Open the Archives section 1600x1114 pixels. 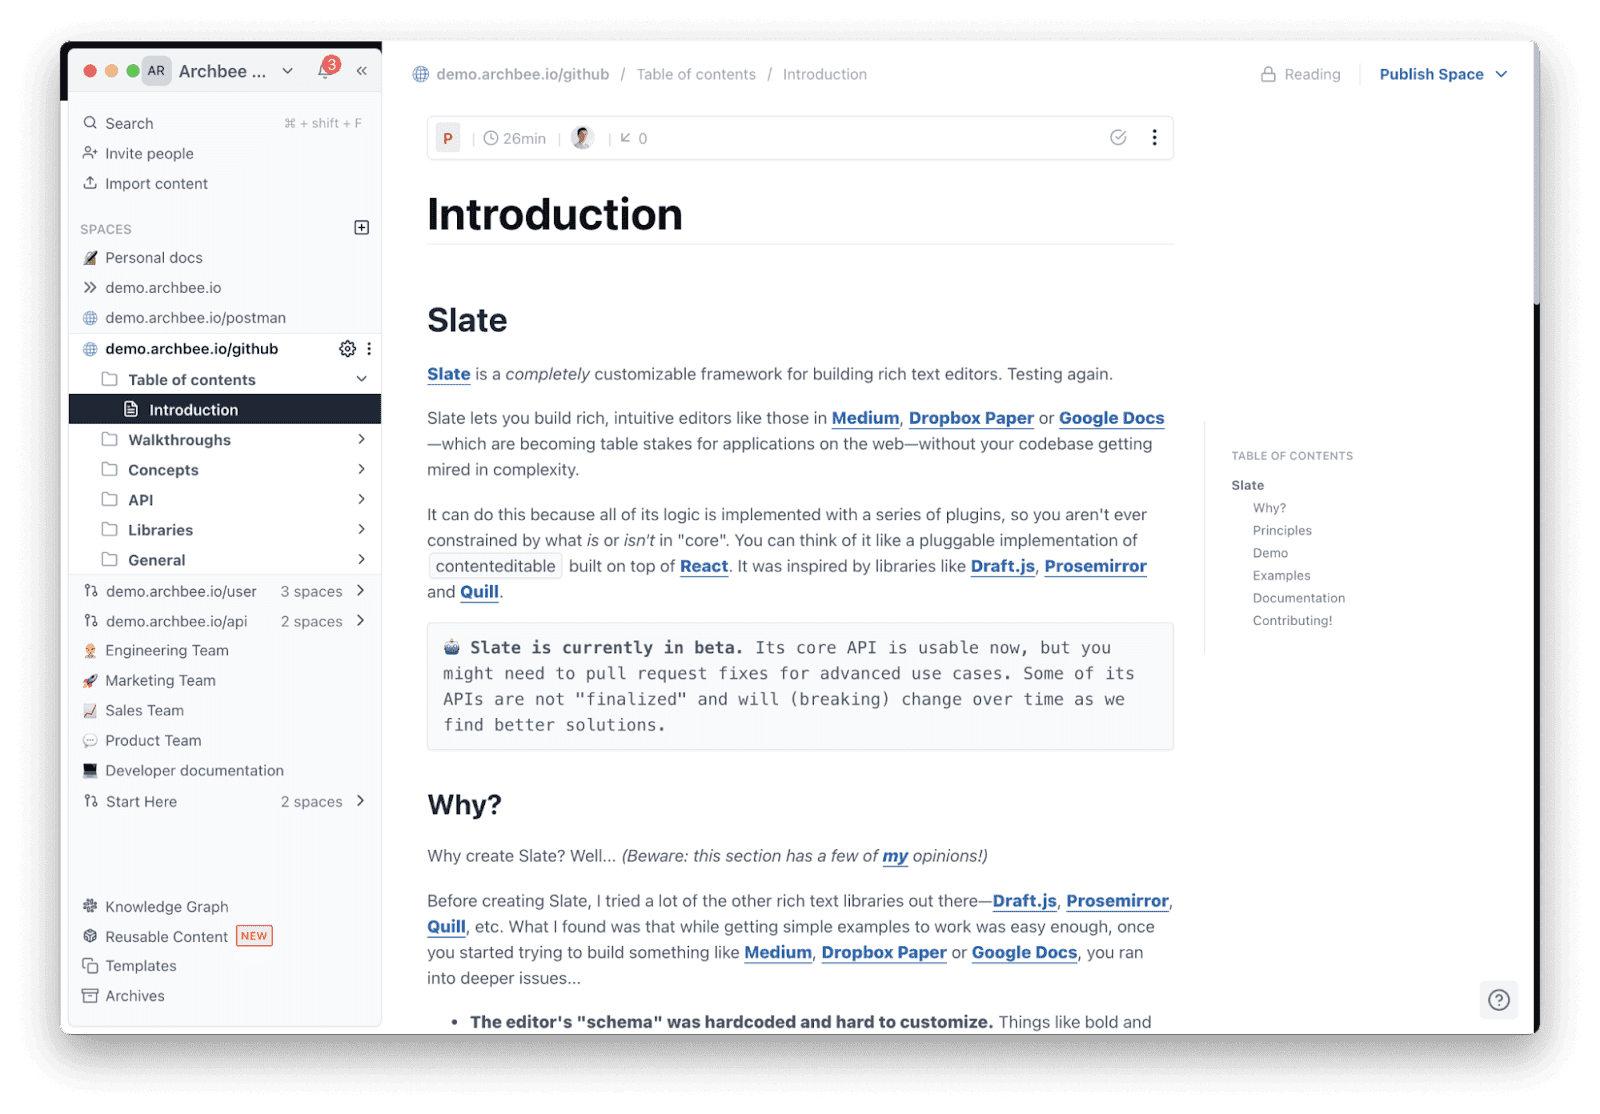coord(134,995)
